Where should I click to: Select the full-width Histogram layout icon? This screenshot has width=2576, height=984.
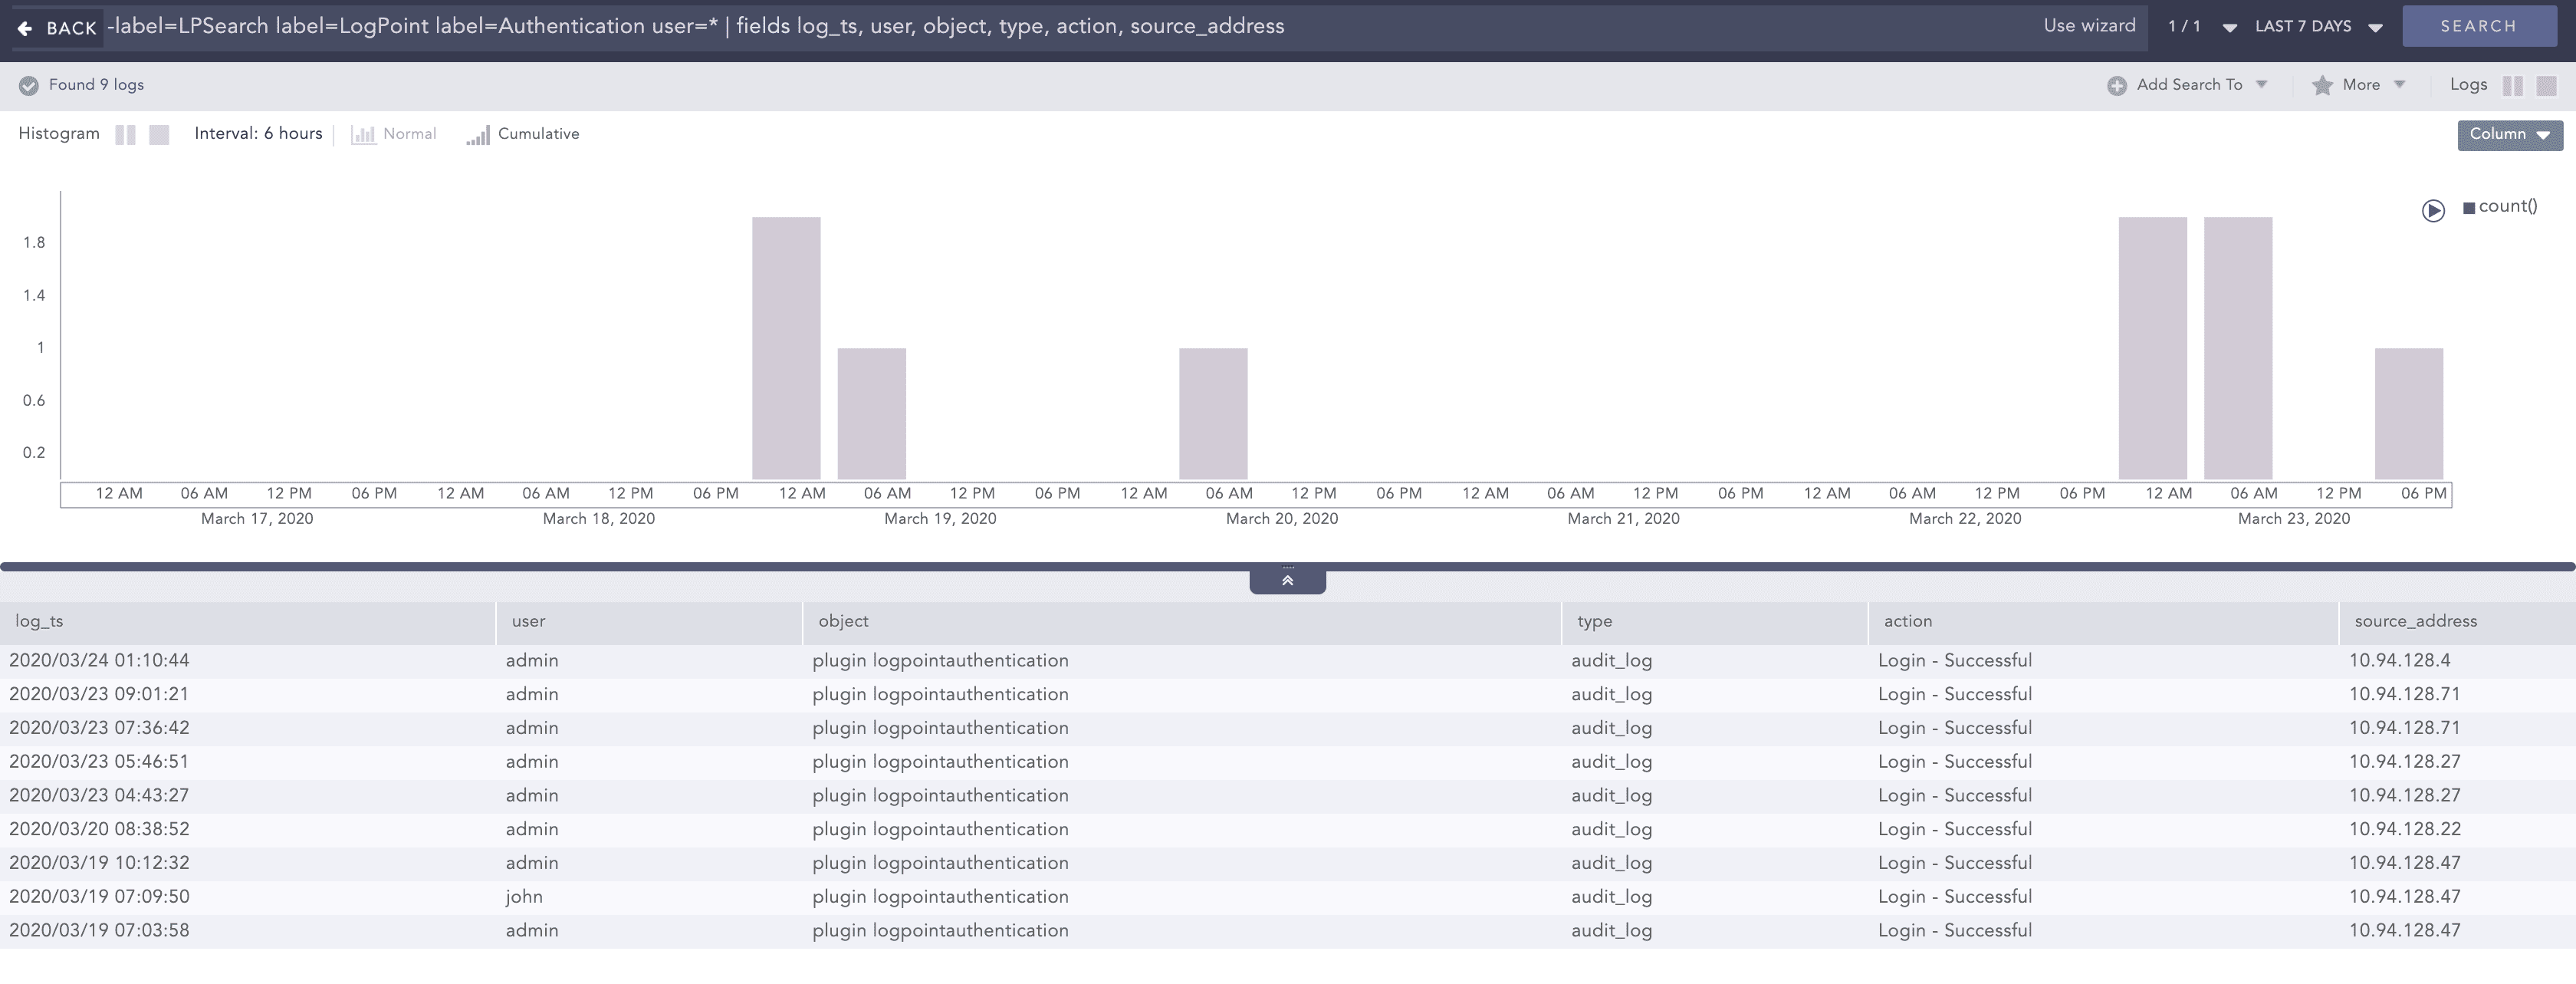[158, 133]
